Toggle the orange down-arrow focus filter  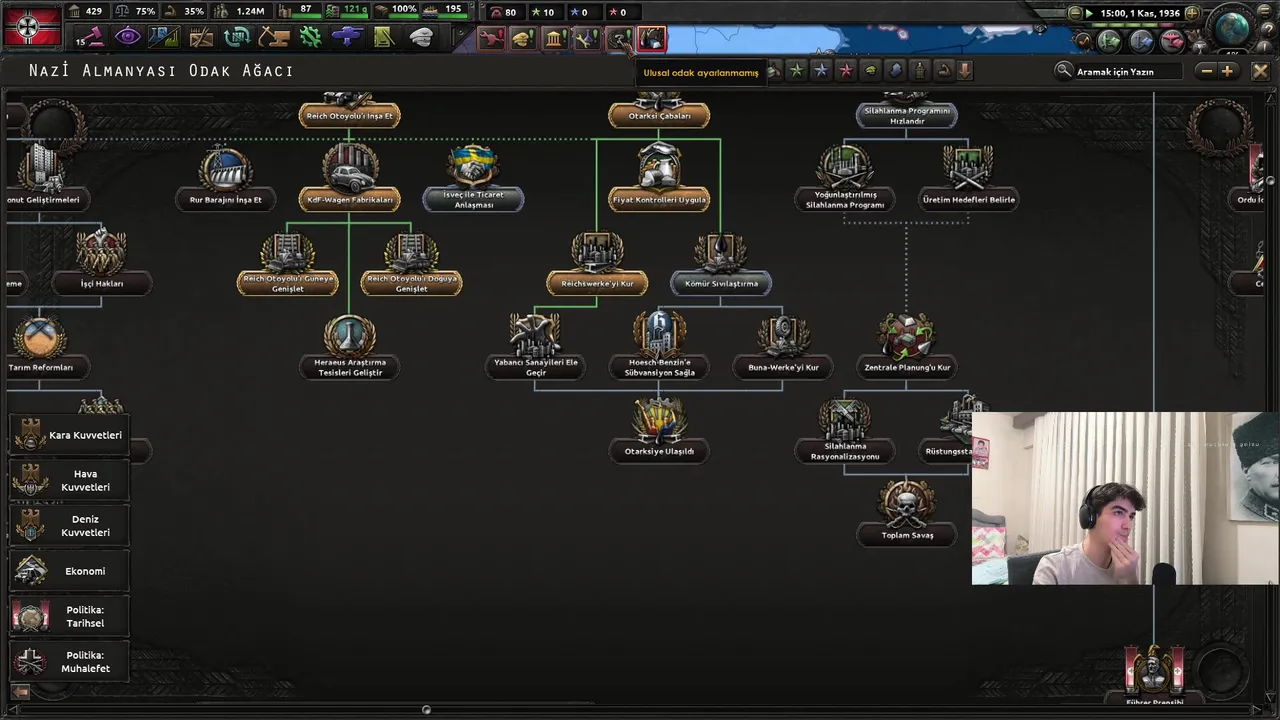tap(965, 70)
